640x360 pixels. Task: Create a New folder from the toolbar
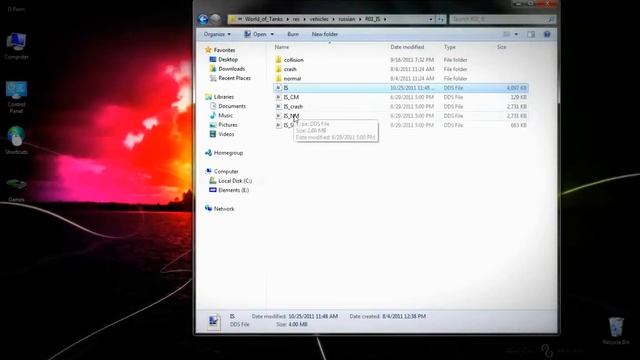tap(325, 34)
